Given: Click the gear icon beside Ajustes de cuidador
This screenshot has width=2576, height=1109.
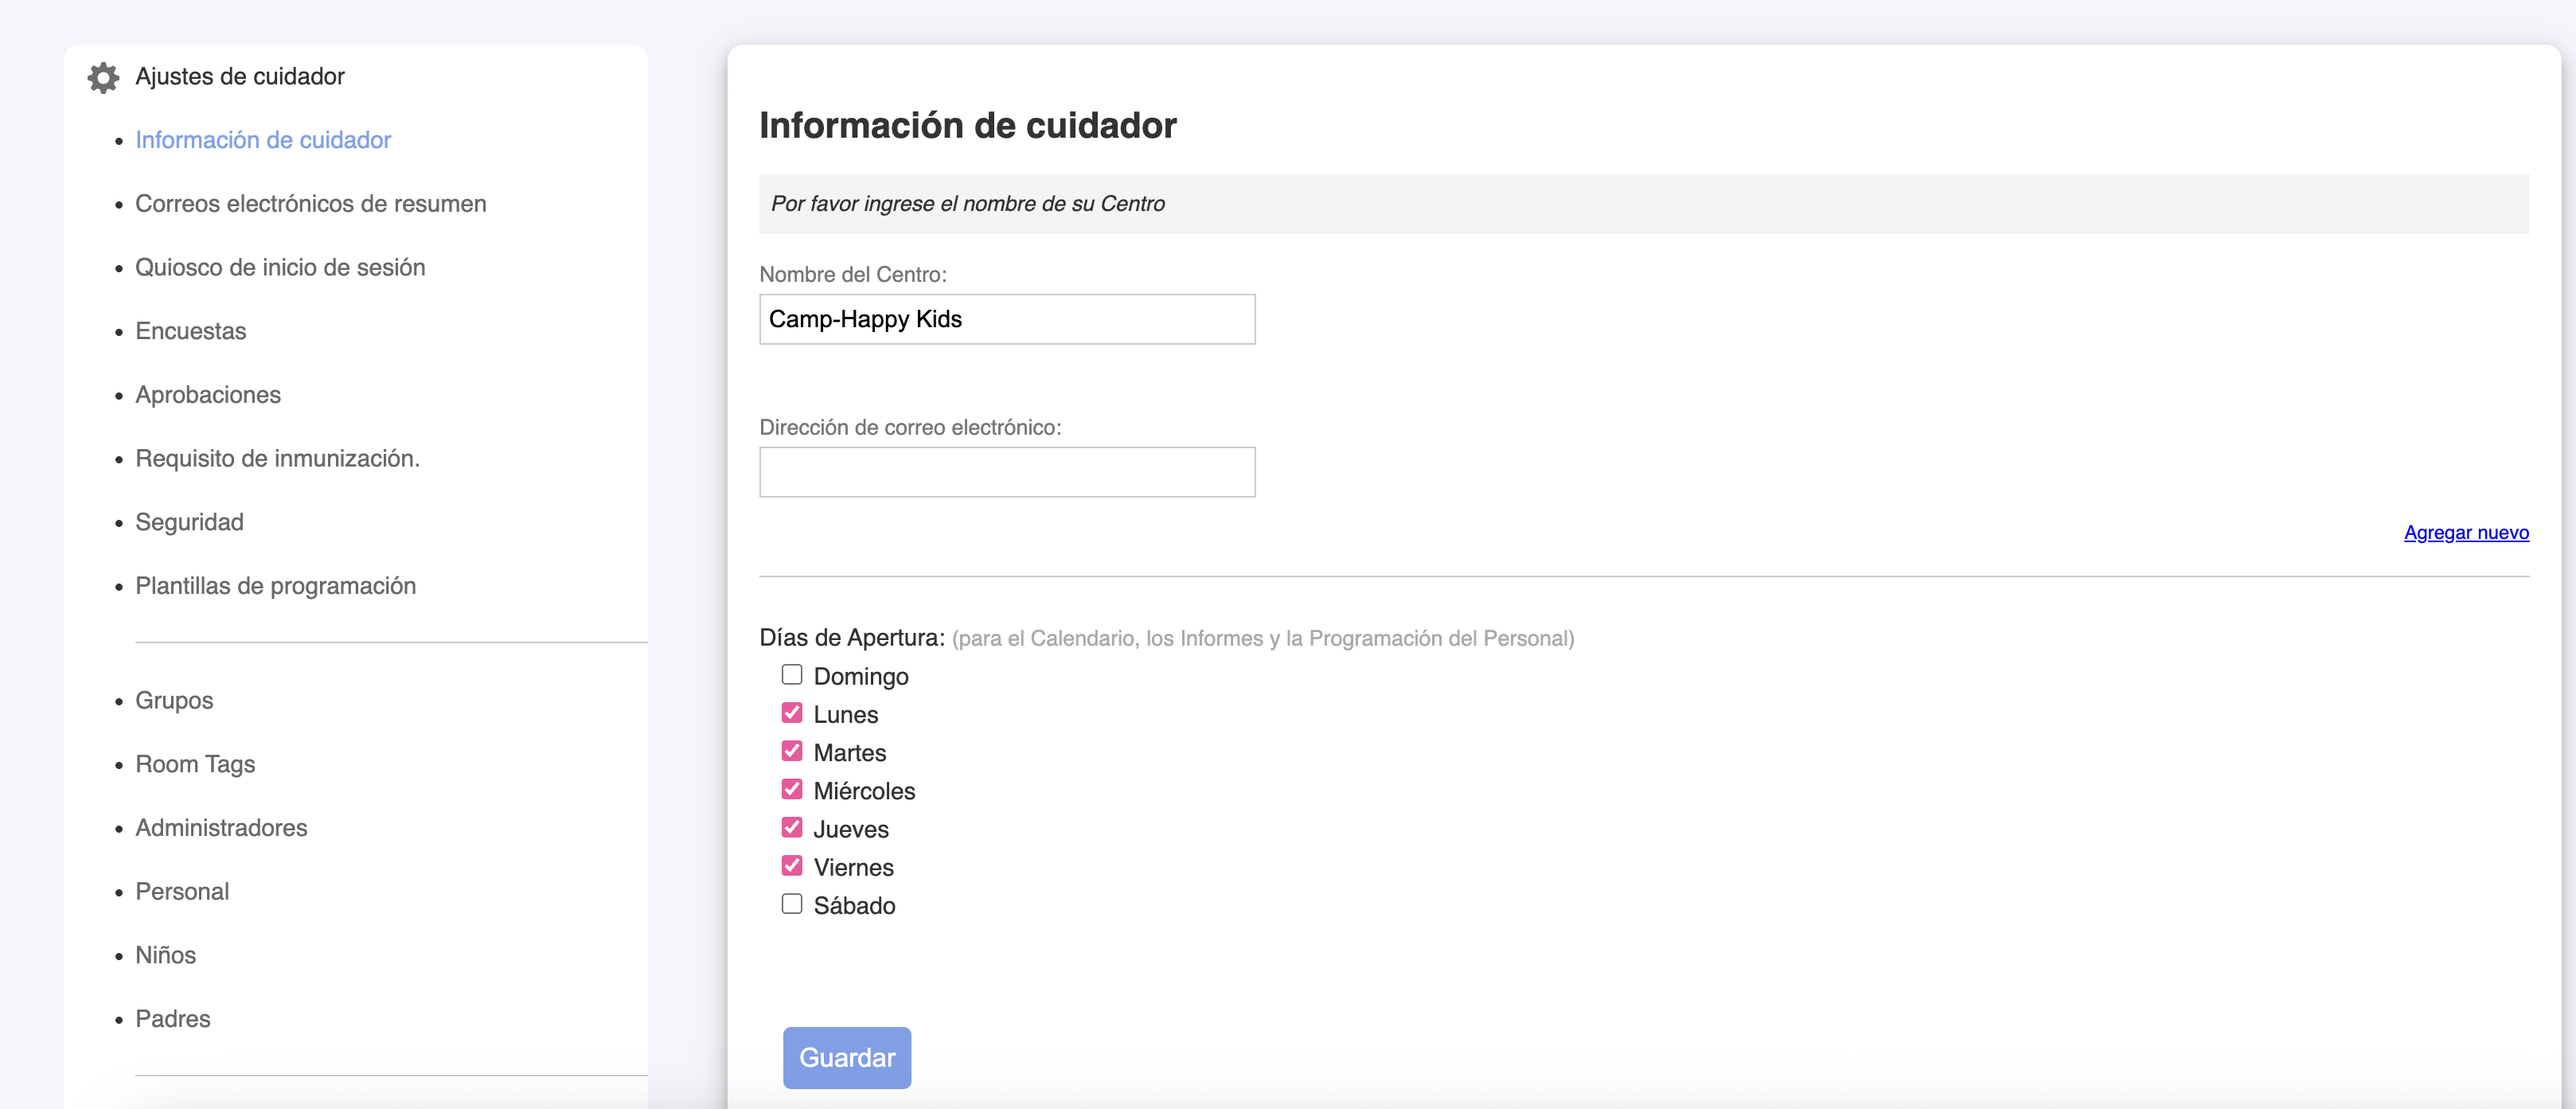Looking at the screenshot, I should pos(103,77).
